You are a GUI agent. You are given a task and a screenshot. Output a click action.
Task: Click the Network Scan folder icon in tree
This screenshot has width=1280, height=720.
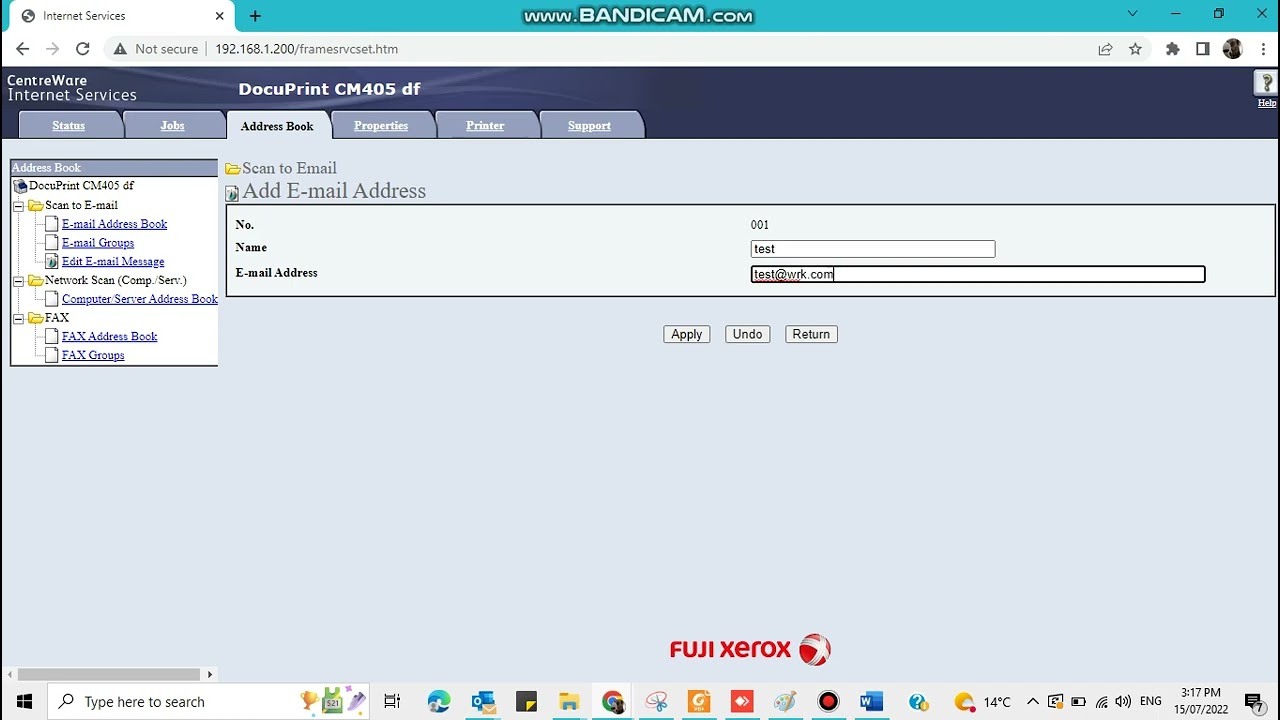coord(36,280)
